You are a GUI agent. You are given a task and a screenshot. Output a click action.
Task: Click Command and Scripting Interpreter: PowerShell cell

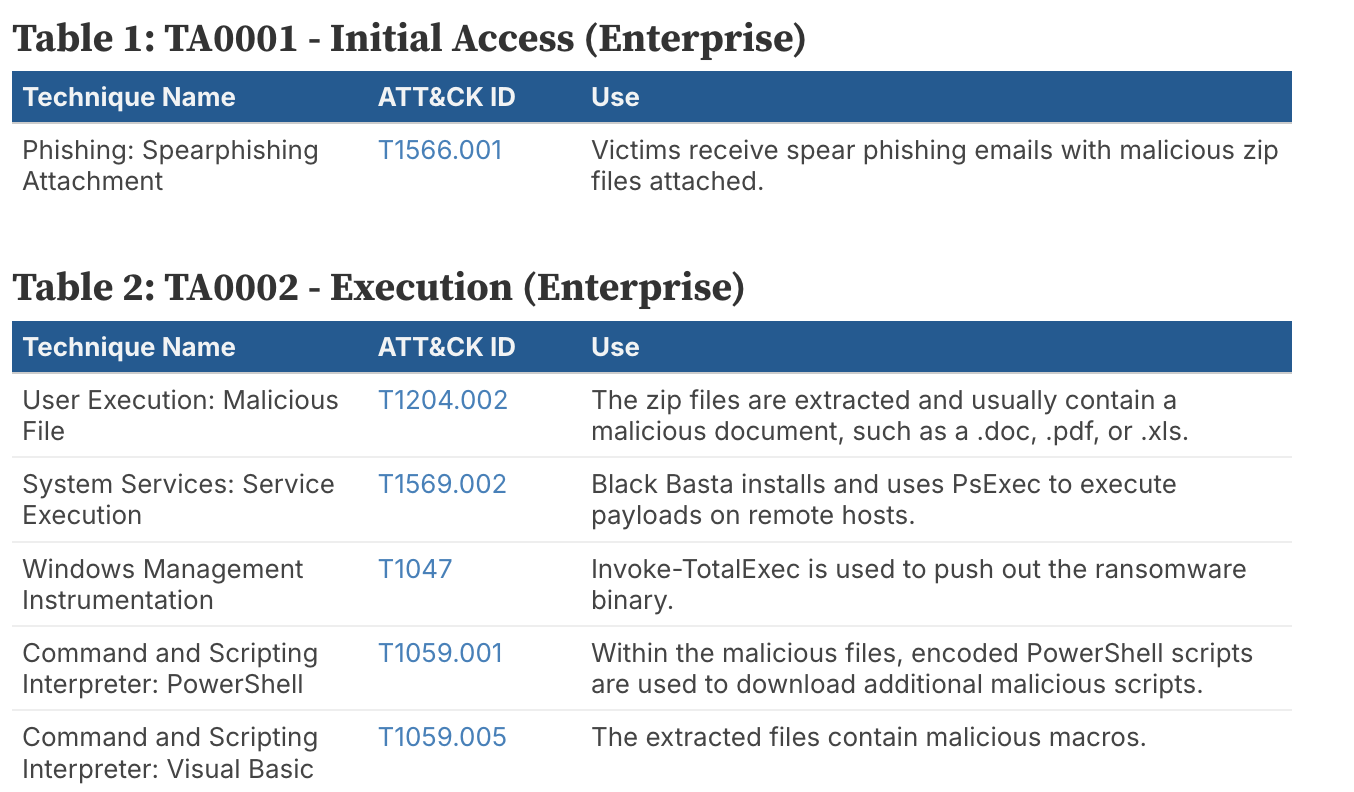170,668
